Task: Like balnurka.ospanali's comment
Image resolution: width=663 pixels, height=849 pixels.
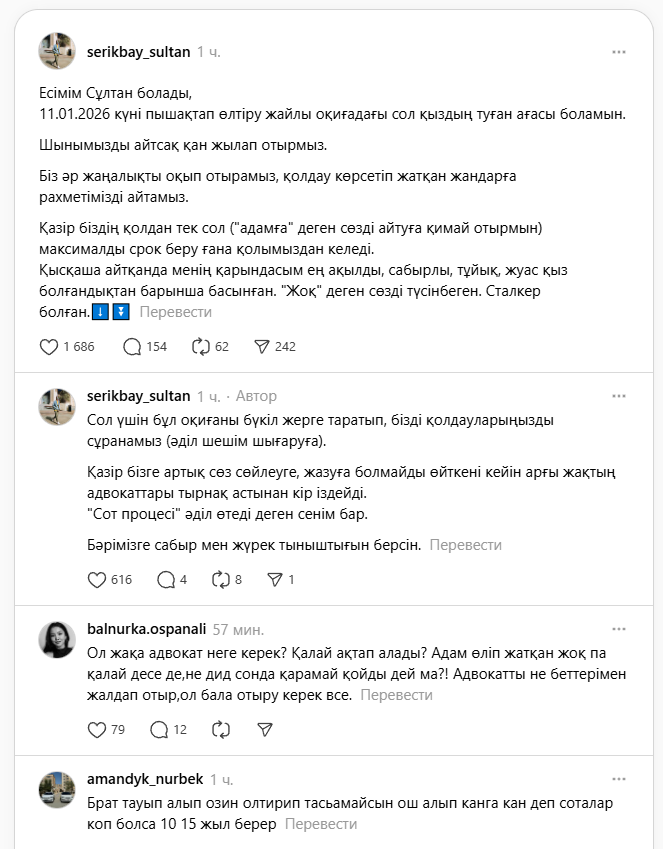Action: pos(97,730)
